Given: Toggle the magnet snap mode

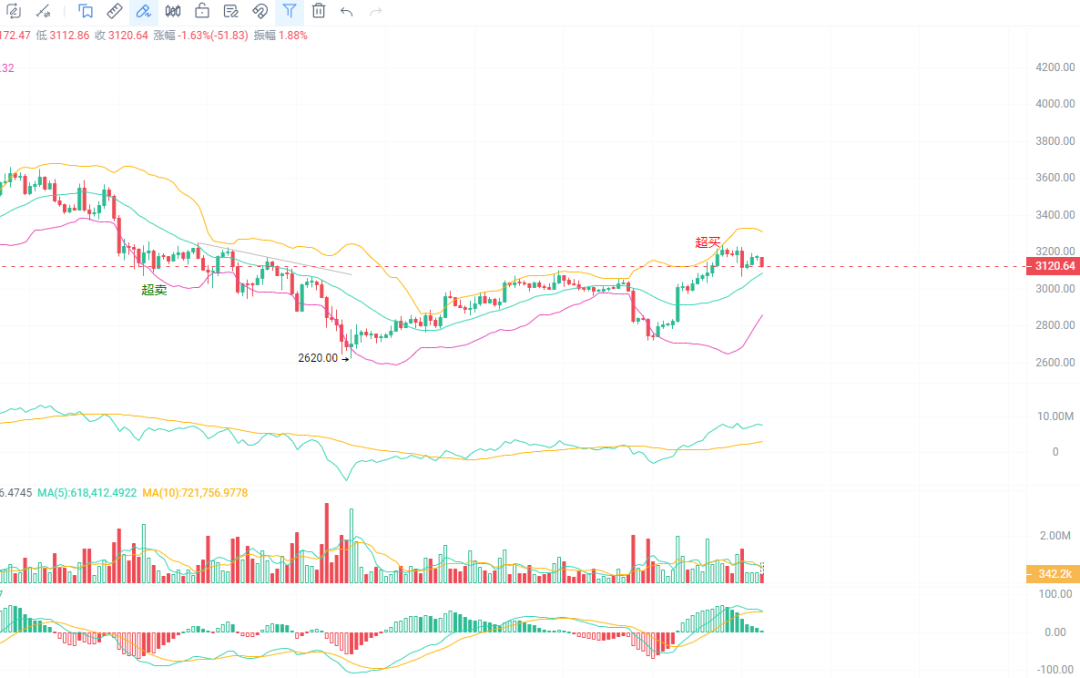Looking at the screenshot, I should coord(260,12).
